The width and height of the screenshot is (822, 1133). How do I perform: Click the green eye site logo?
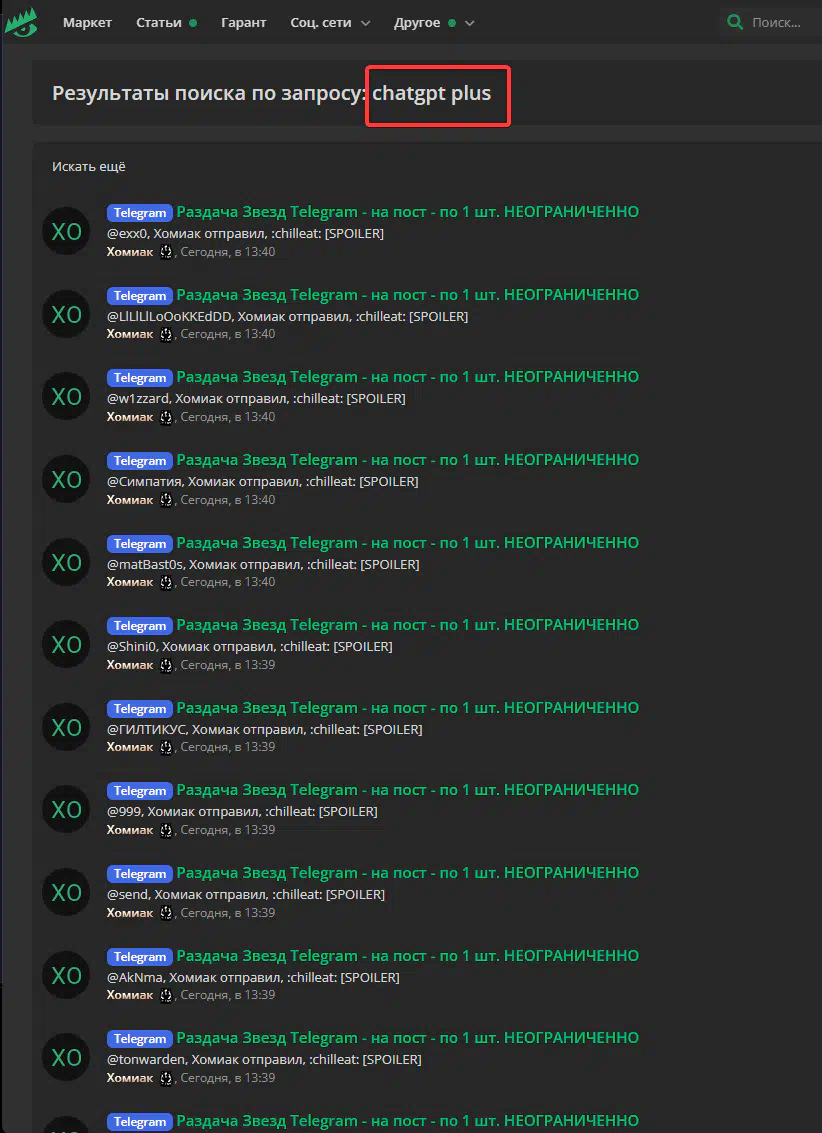[x=21, y=22]
